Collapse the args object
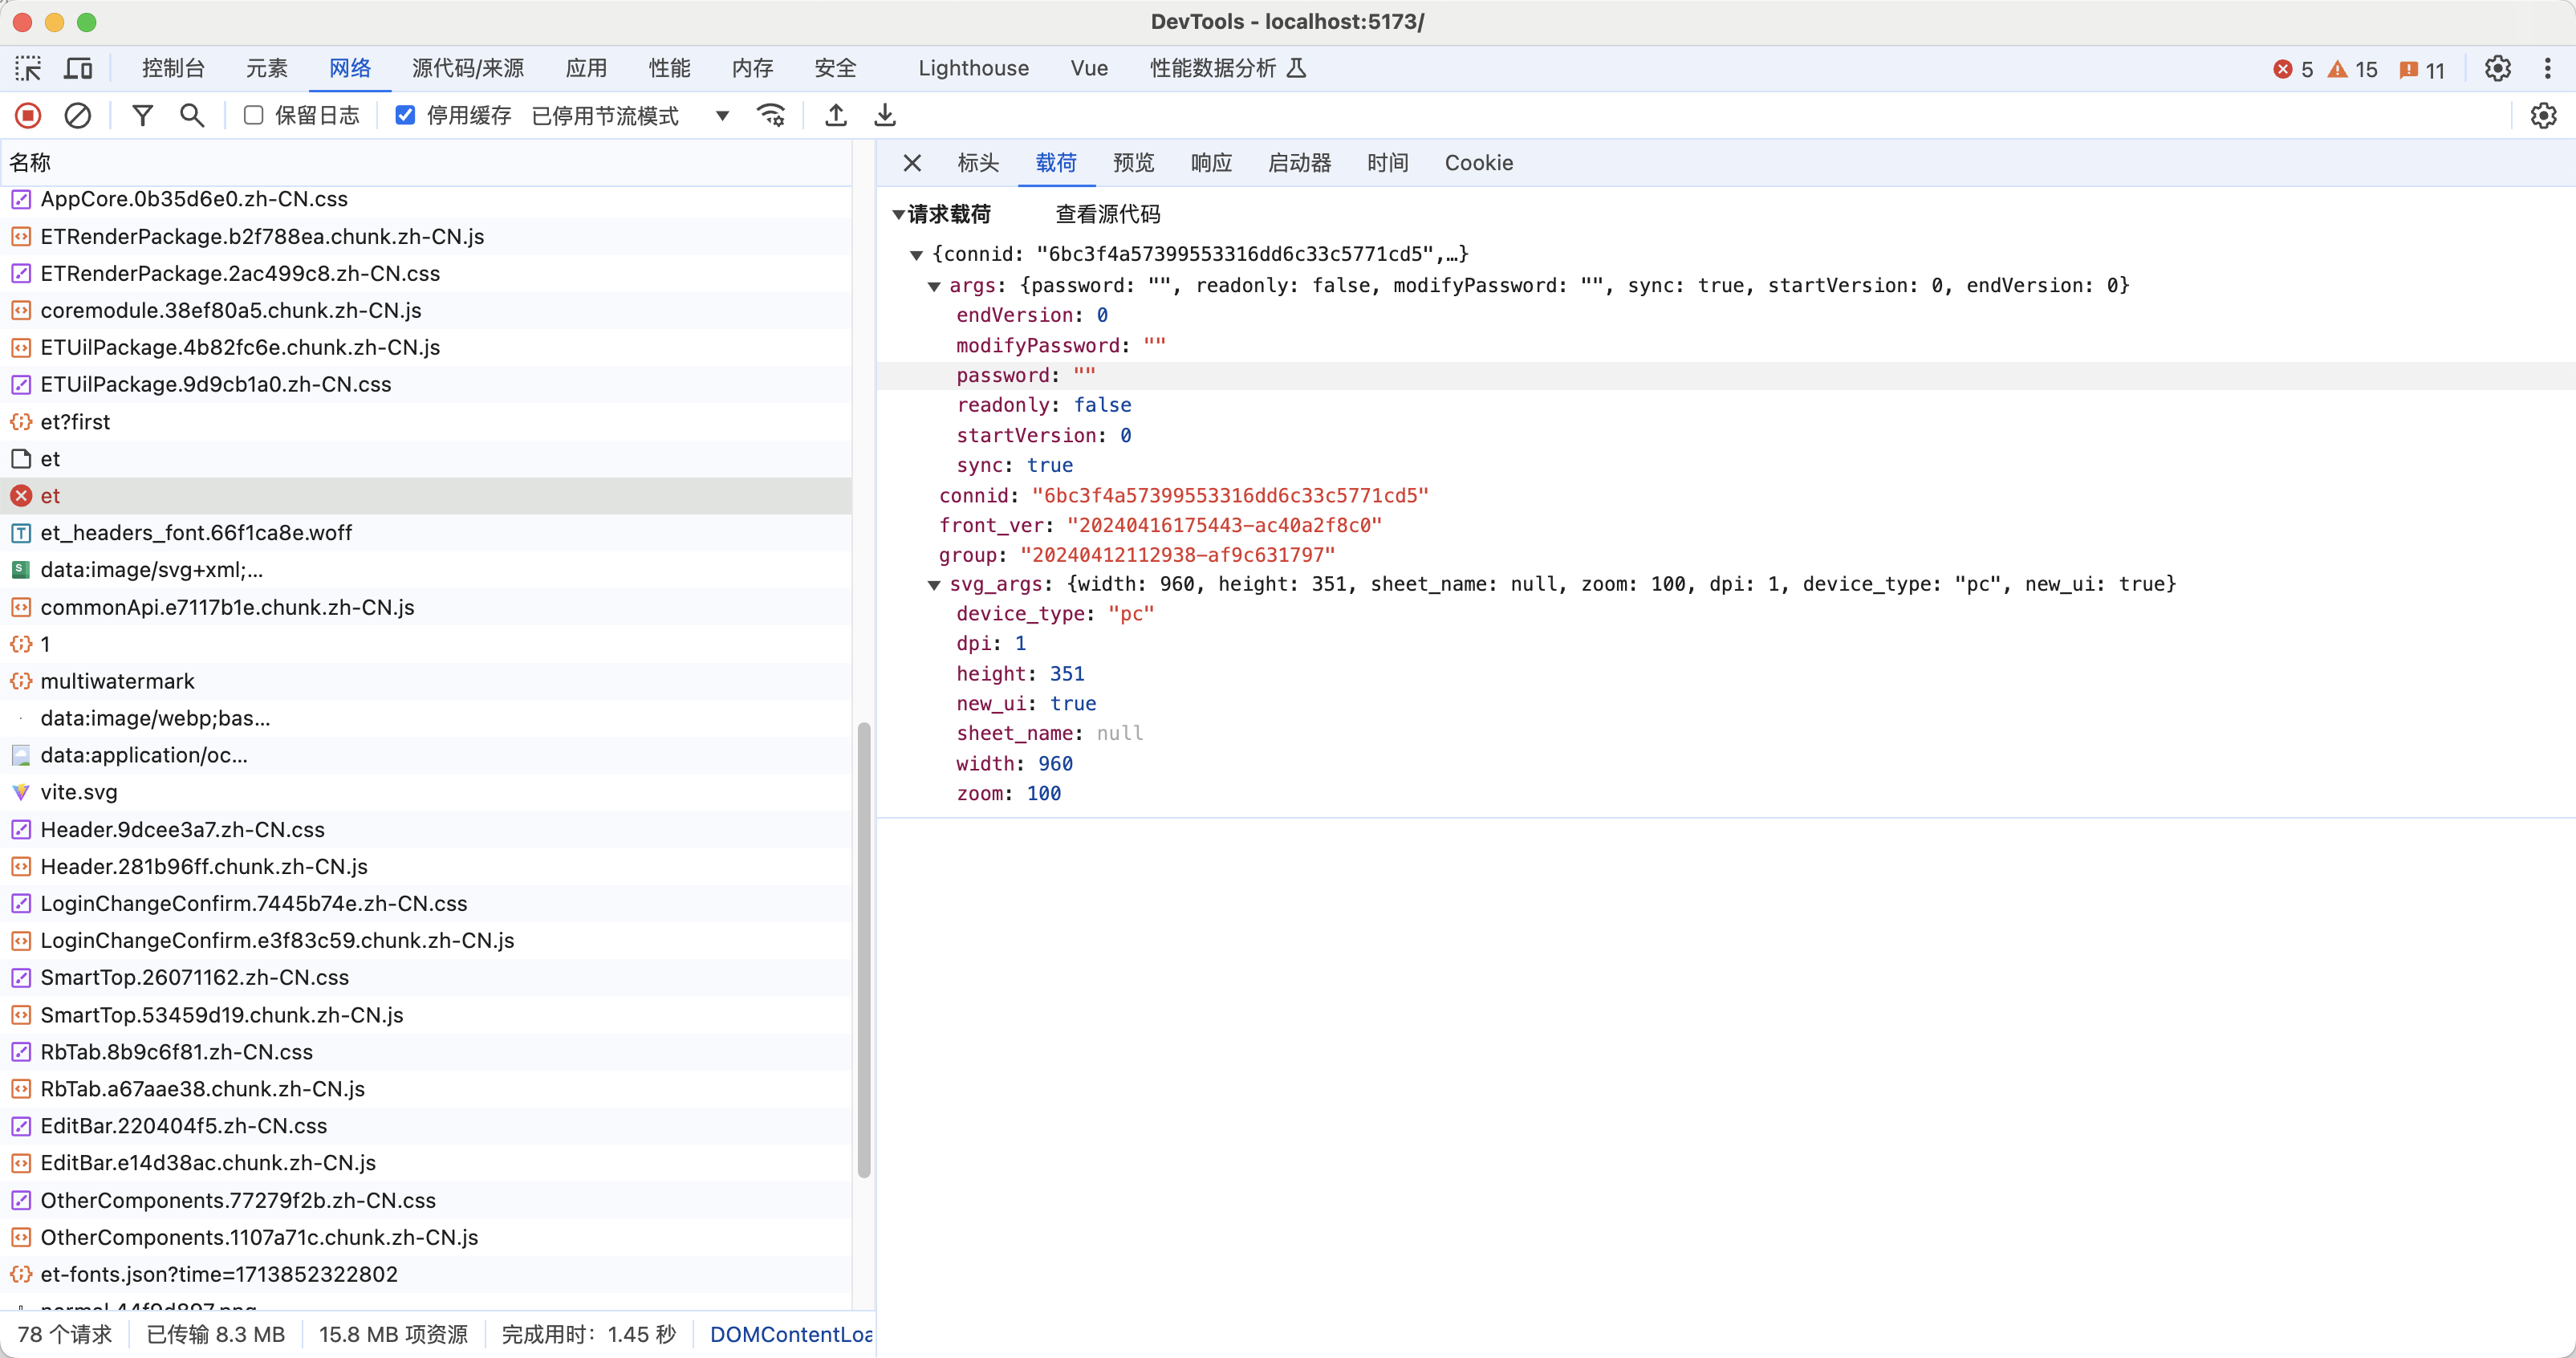Screen dimensions: 2576x1358 pyautogui.click(x=934, y=287)
